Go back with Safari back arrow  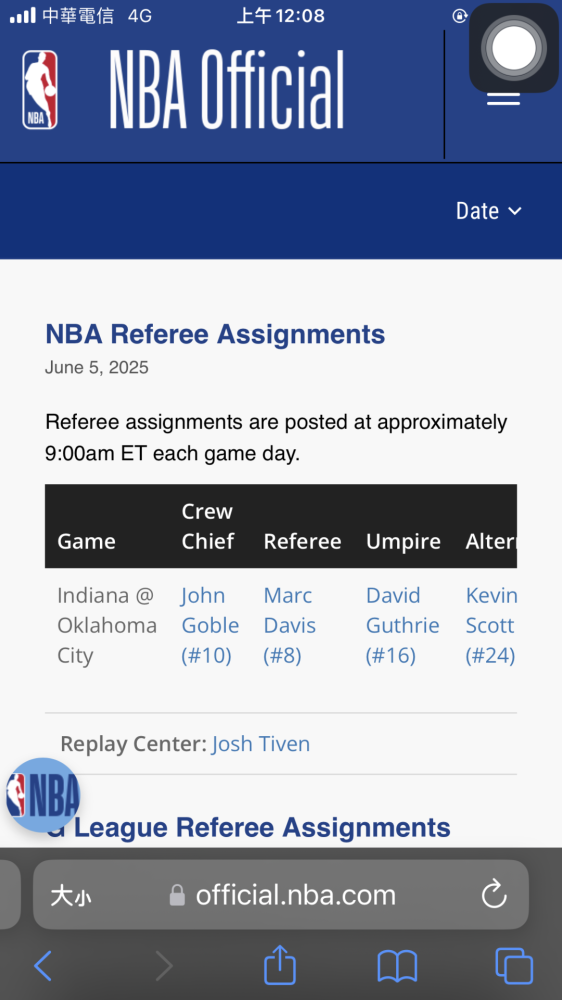(x=43, y=966)
